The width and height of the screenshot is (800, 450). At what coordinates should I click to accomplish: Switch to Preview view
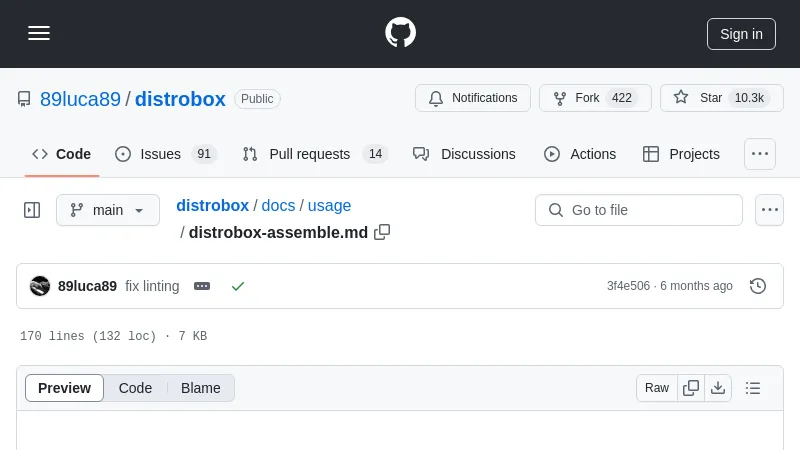[64, 388]
